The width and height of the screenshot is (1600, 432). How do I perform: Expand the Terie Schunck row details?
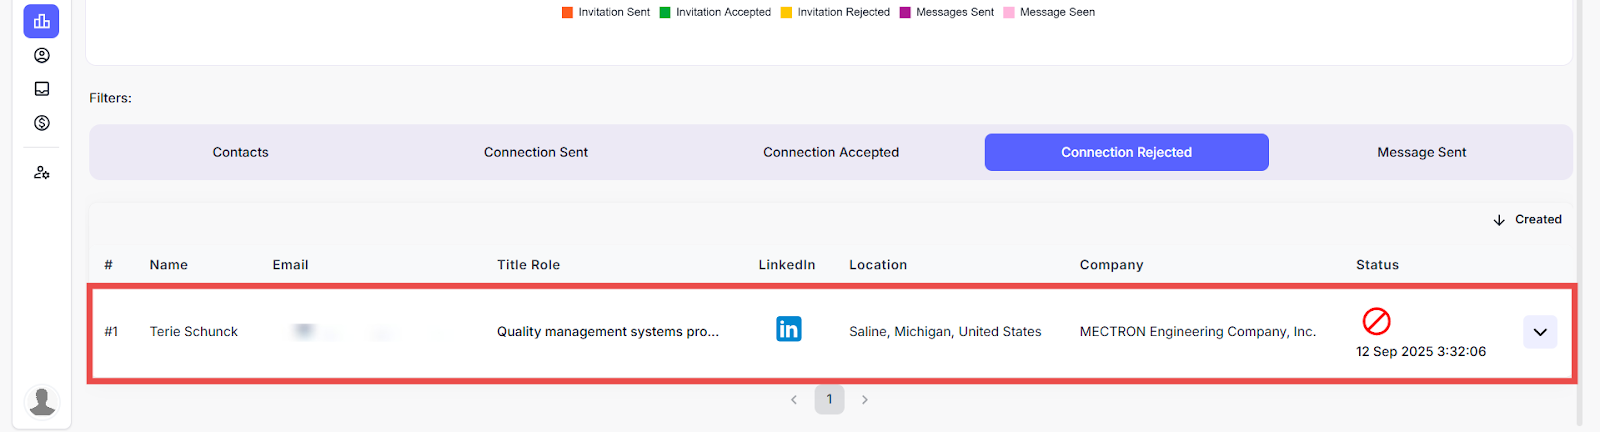1539,332
